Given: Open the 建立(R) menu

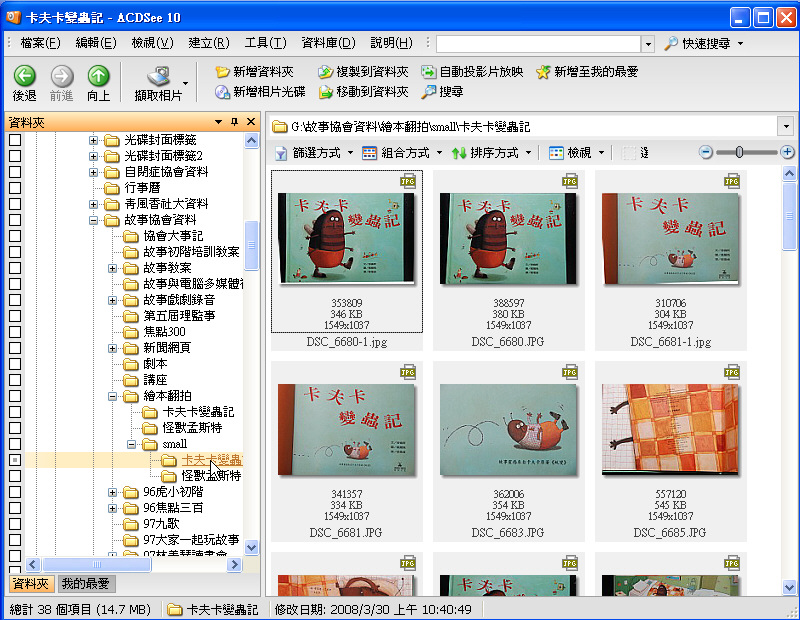Looking at the screenshot, I should click(x=209, y=43).
